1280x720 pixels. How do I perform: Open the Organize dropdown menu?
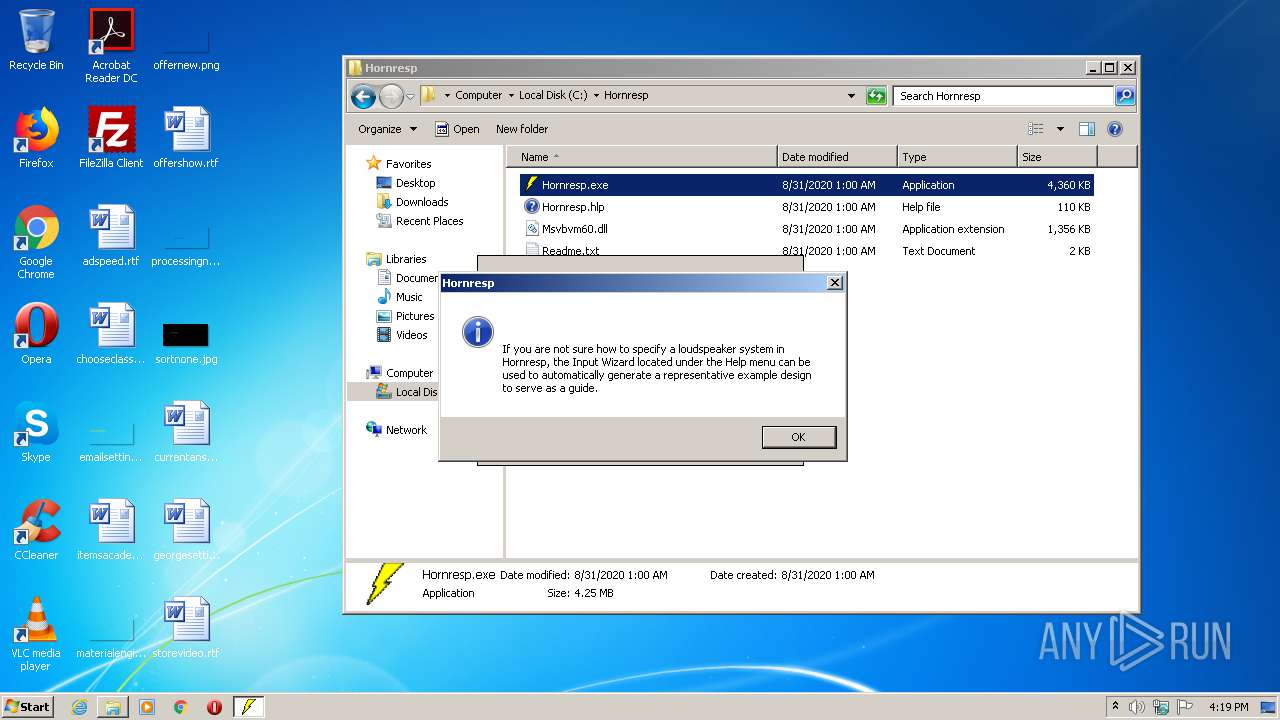[x=387, y=129]
